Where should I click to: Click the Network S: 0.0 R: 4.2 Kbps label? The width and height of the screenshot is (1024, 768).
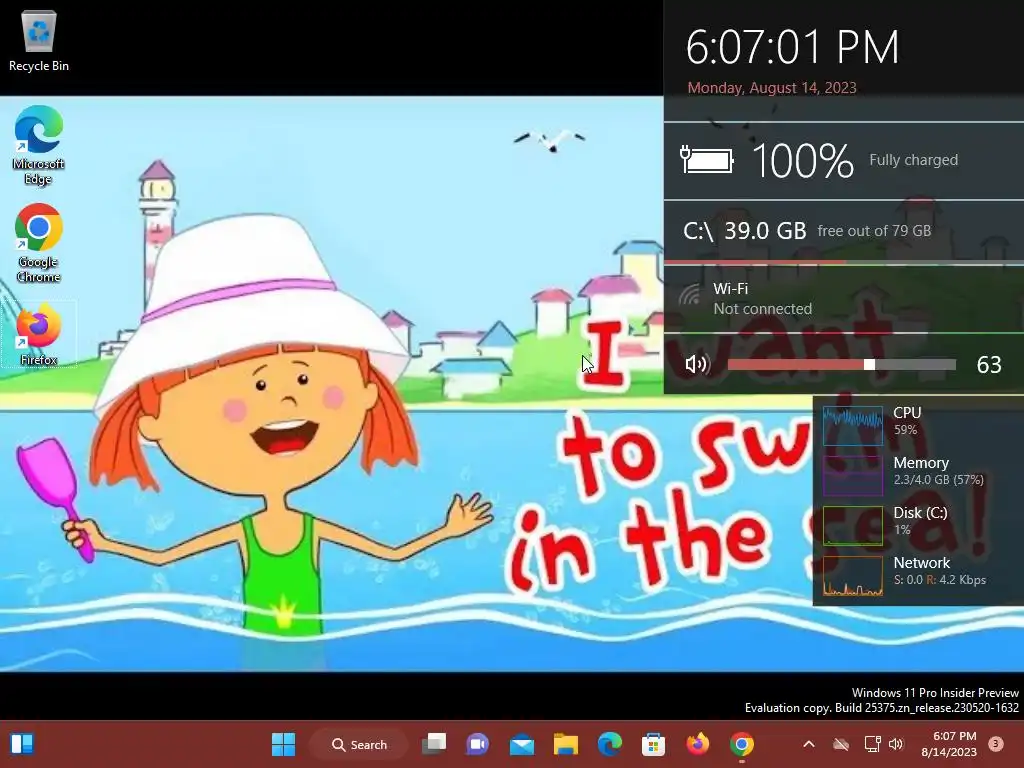pyautogui.click(x=939, y=571)
